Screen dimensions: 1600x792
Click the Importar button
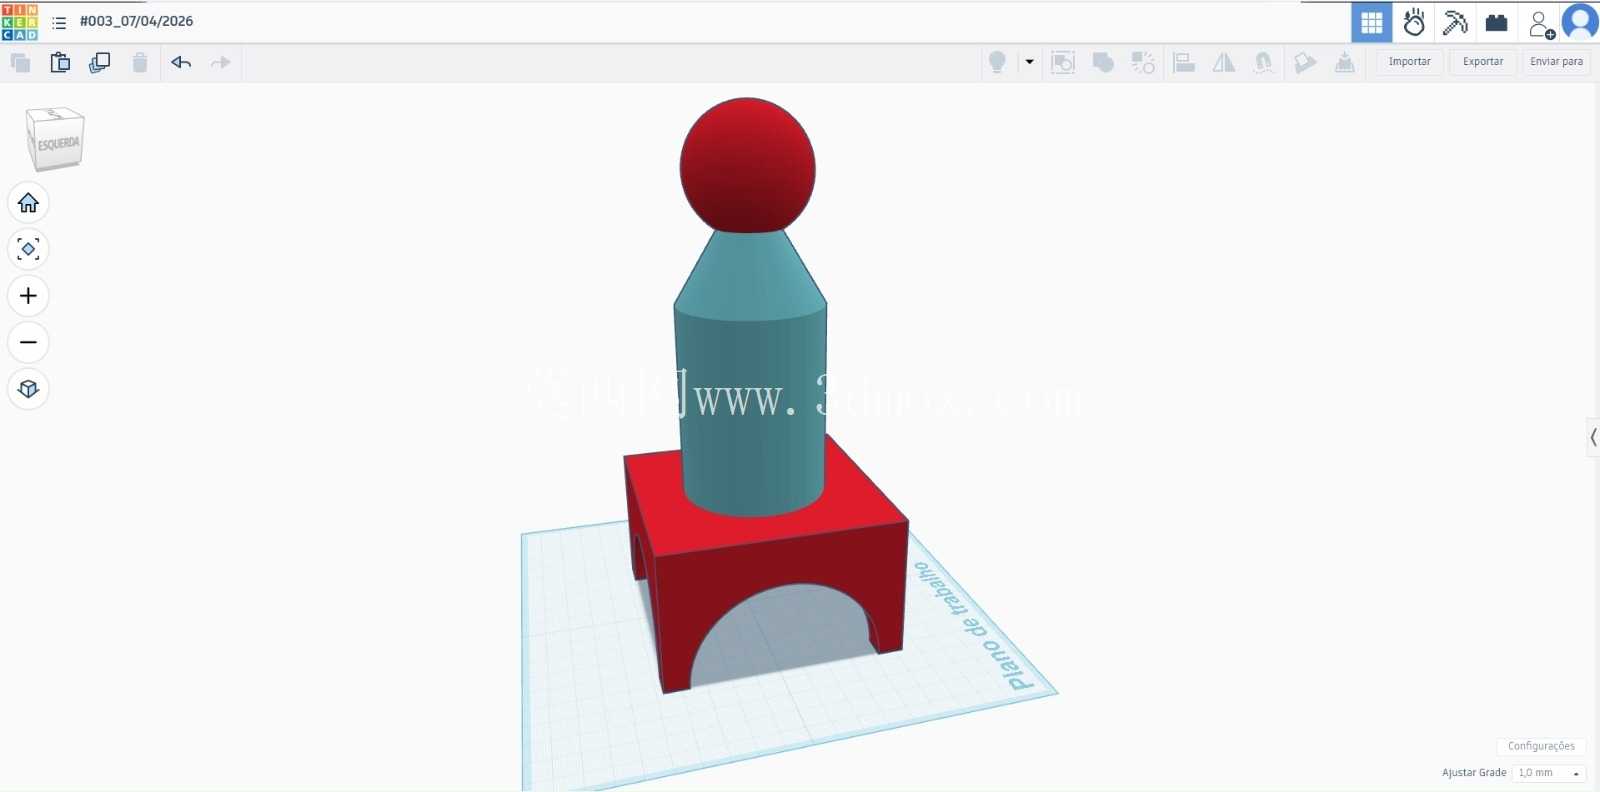pyautogui.click(x=1409, y=62)
